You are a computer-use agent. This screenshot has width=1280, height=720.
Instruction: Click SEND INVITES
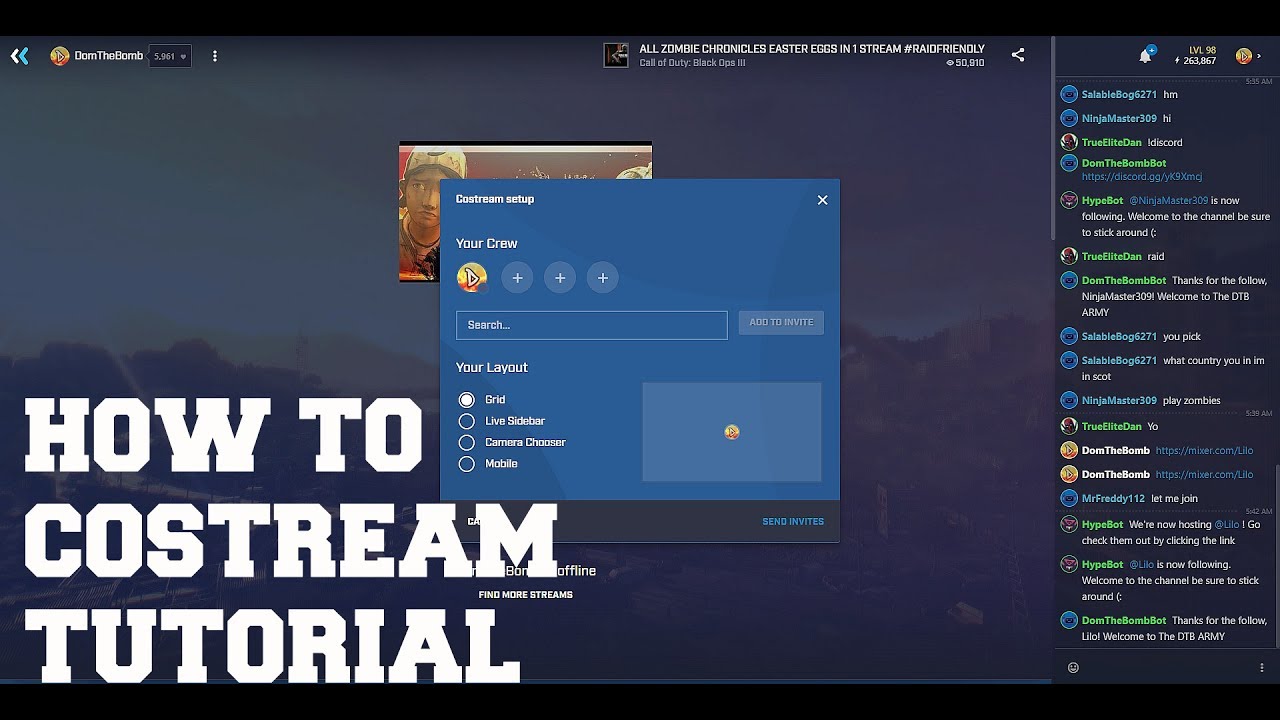(793, 521)
